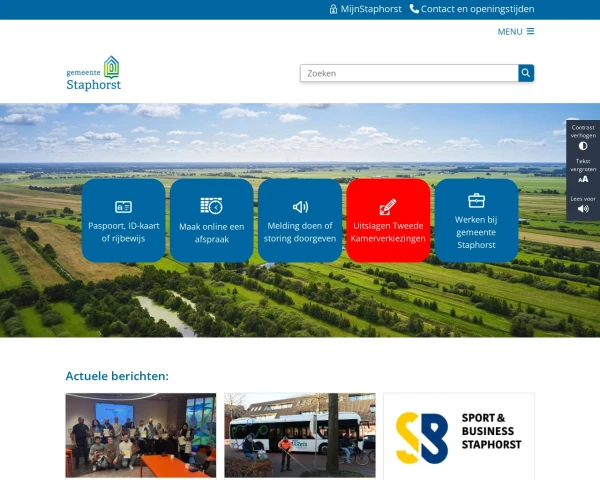Open Melding doen of storing doorgeven tile

coord(300,220)
